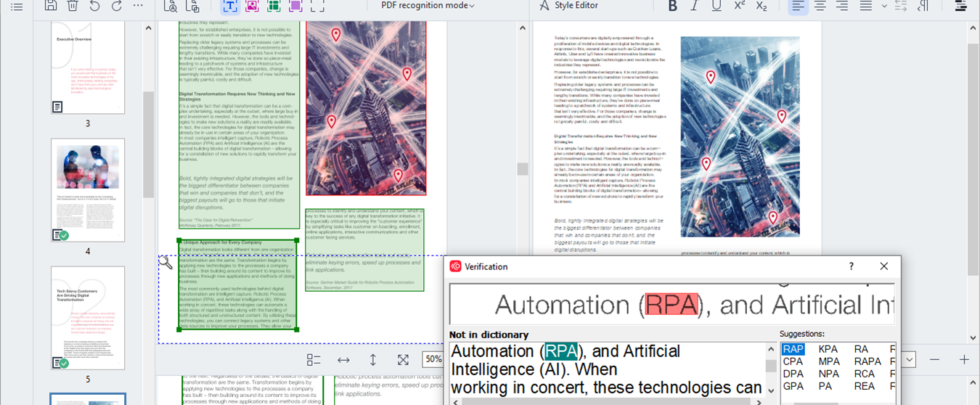980x405 pixels.
Task: Toggle Italic formatting
Action: (694, 6)
